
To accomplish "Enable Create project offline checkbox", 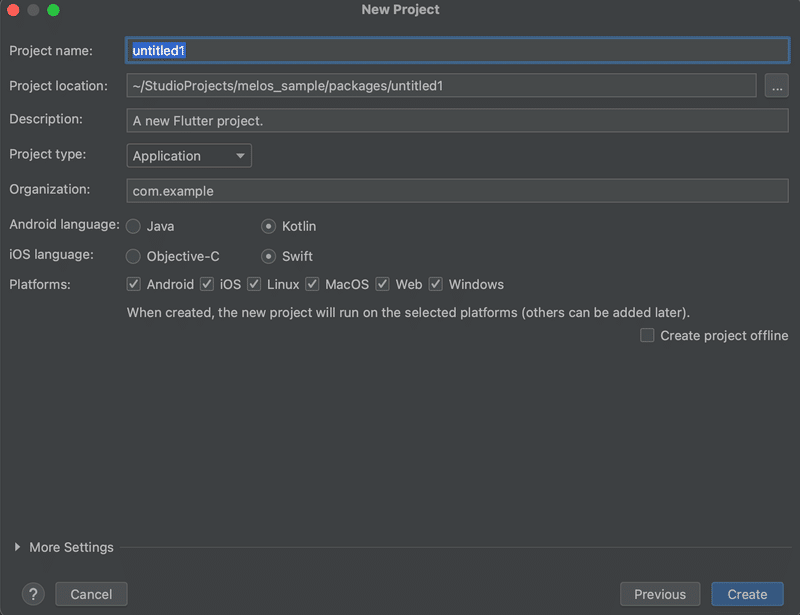I will pyautogui.click(x=648, y=336).
